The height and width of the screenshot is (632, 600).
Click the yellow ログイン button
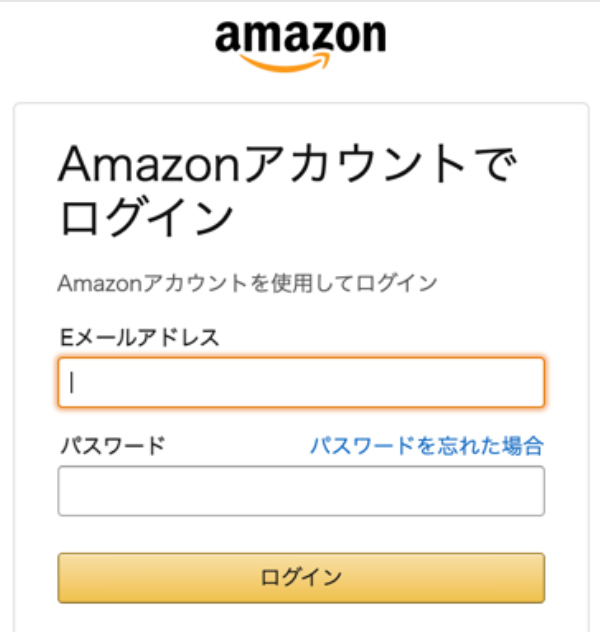pos(301,578)
